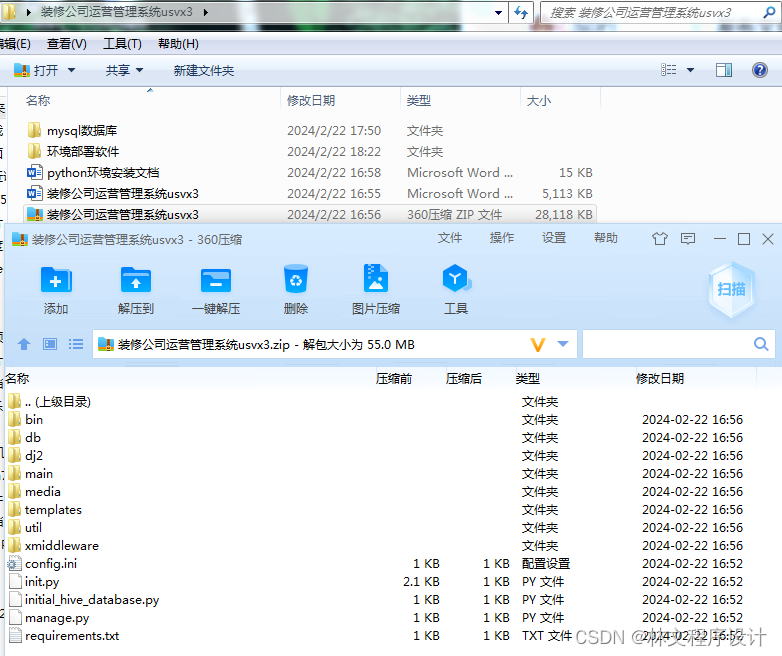Screen dimensions: 782x656
Task: Click the 一键解压 one-click extract icon
Action: tap(216, 280)
